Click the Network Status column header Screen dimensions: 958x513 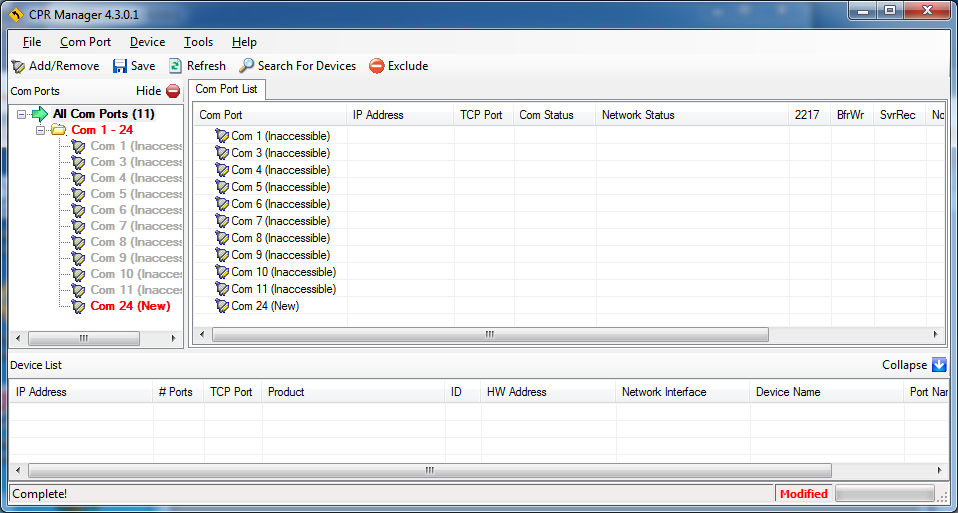[x=692, y=115]
